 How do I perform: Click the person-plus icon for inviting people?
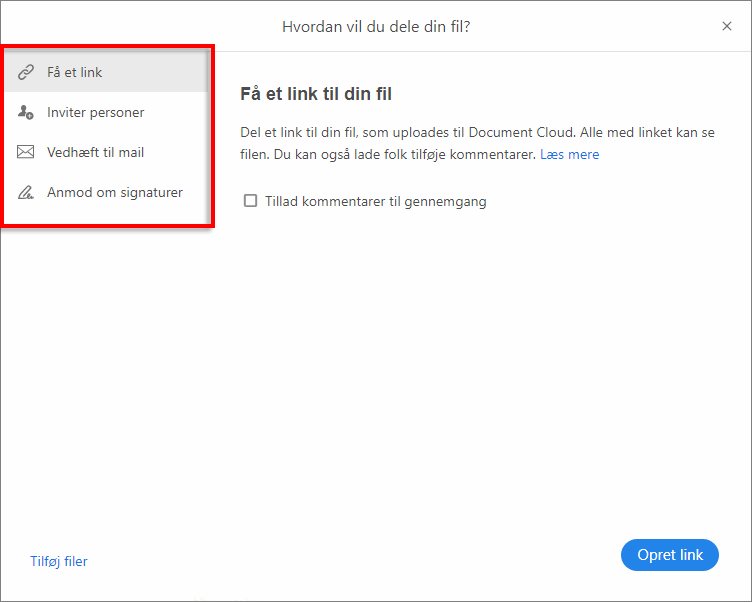click(26, 113)
